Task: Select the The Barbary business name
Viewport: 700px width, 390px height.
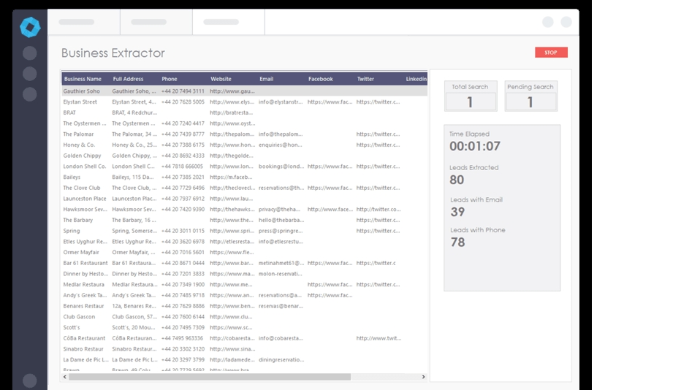Action: [78, 220]
